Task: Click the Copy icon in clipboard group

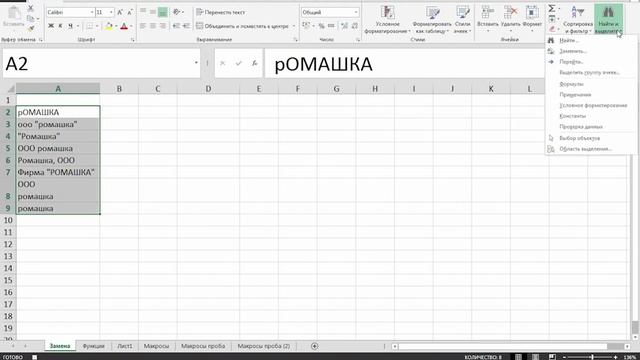Action: point(31,18)
